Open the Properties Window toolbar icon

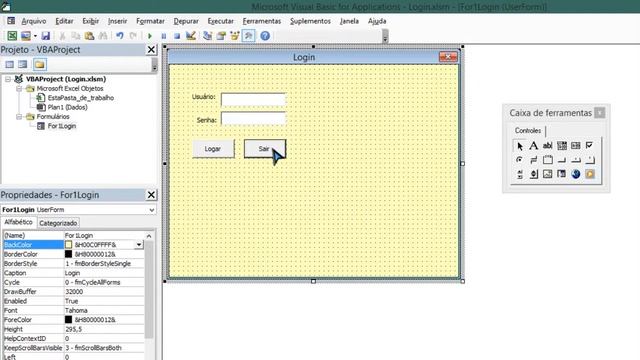click(221, 36)
